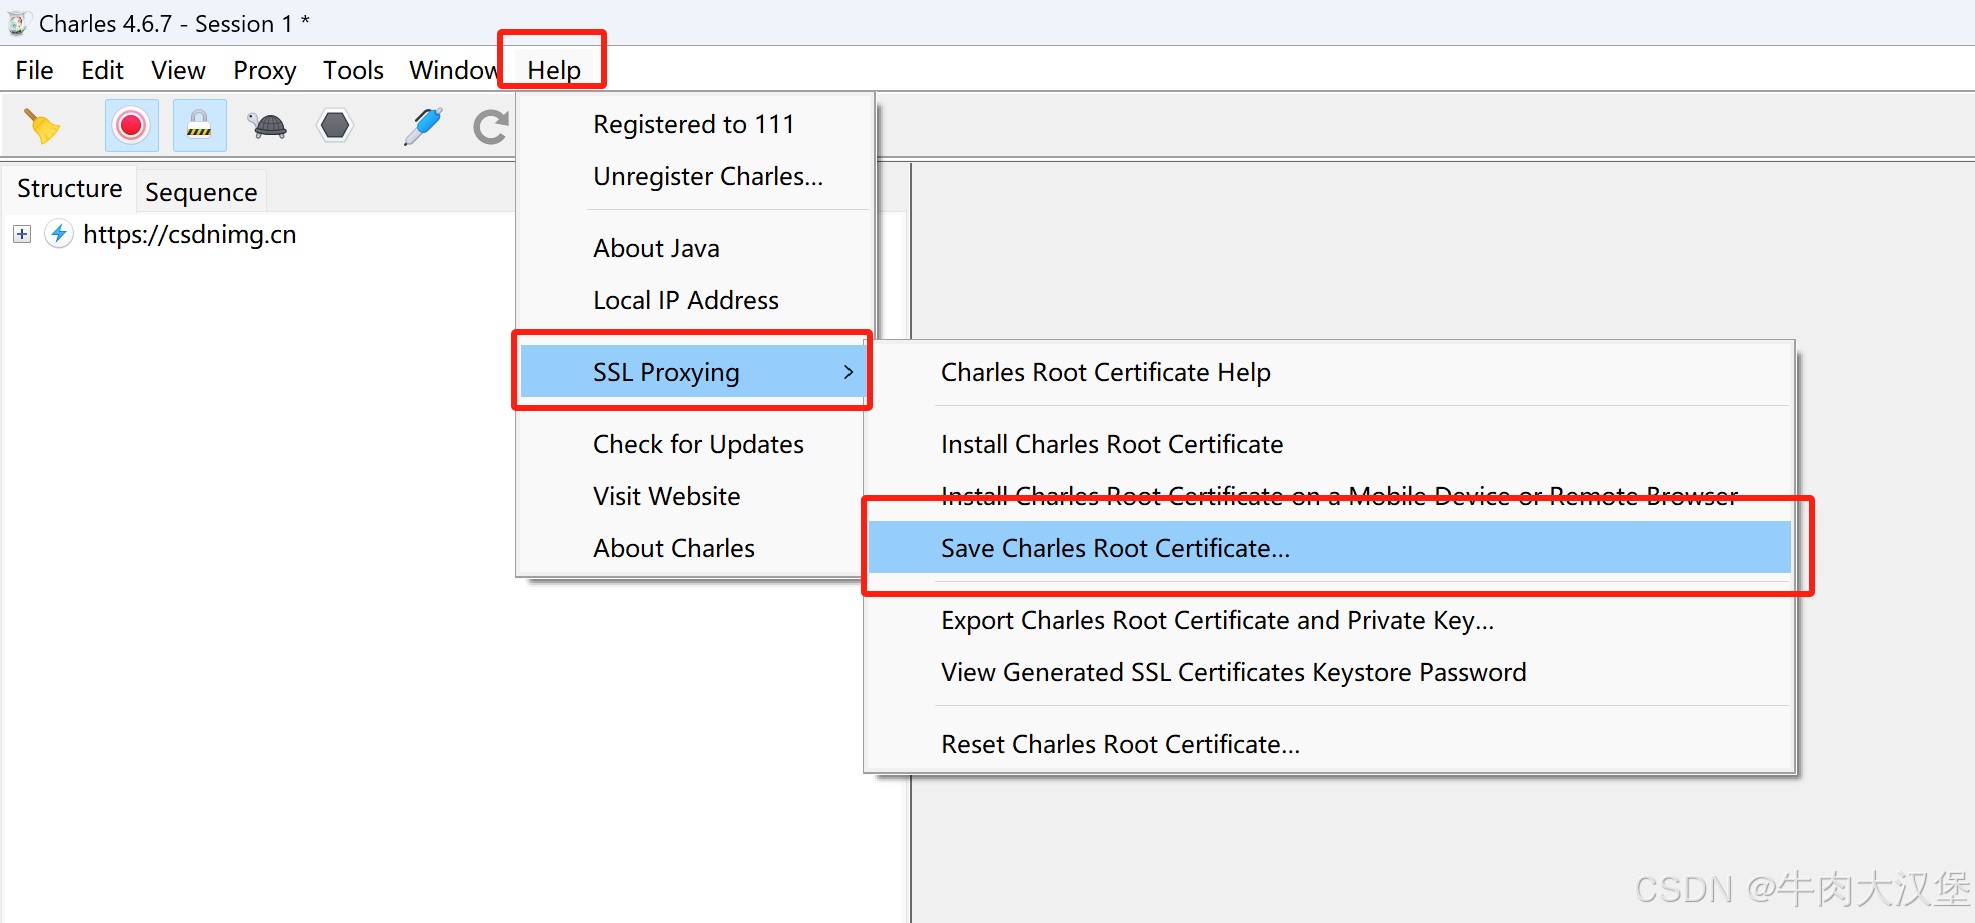Open Compose with the pen icon
Viewport: 1975px width, 923px height.
click(x=423, y=126)
